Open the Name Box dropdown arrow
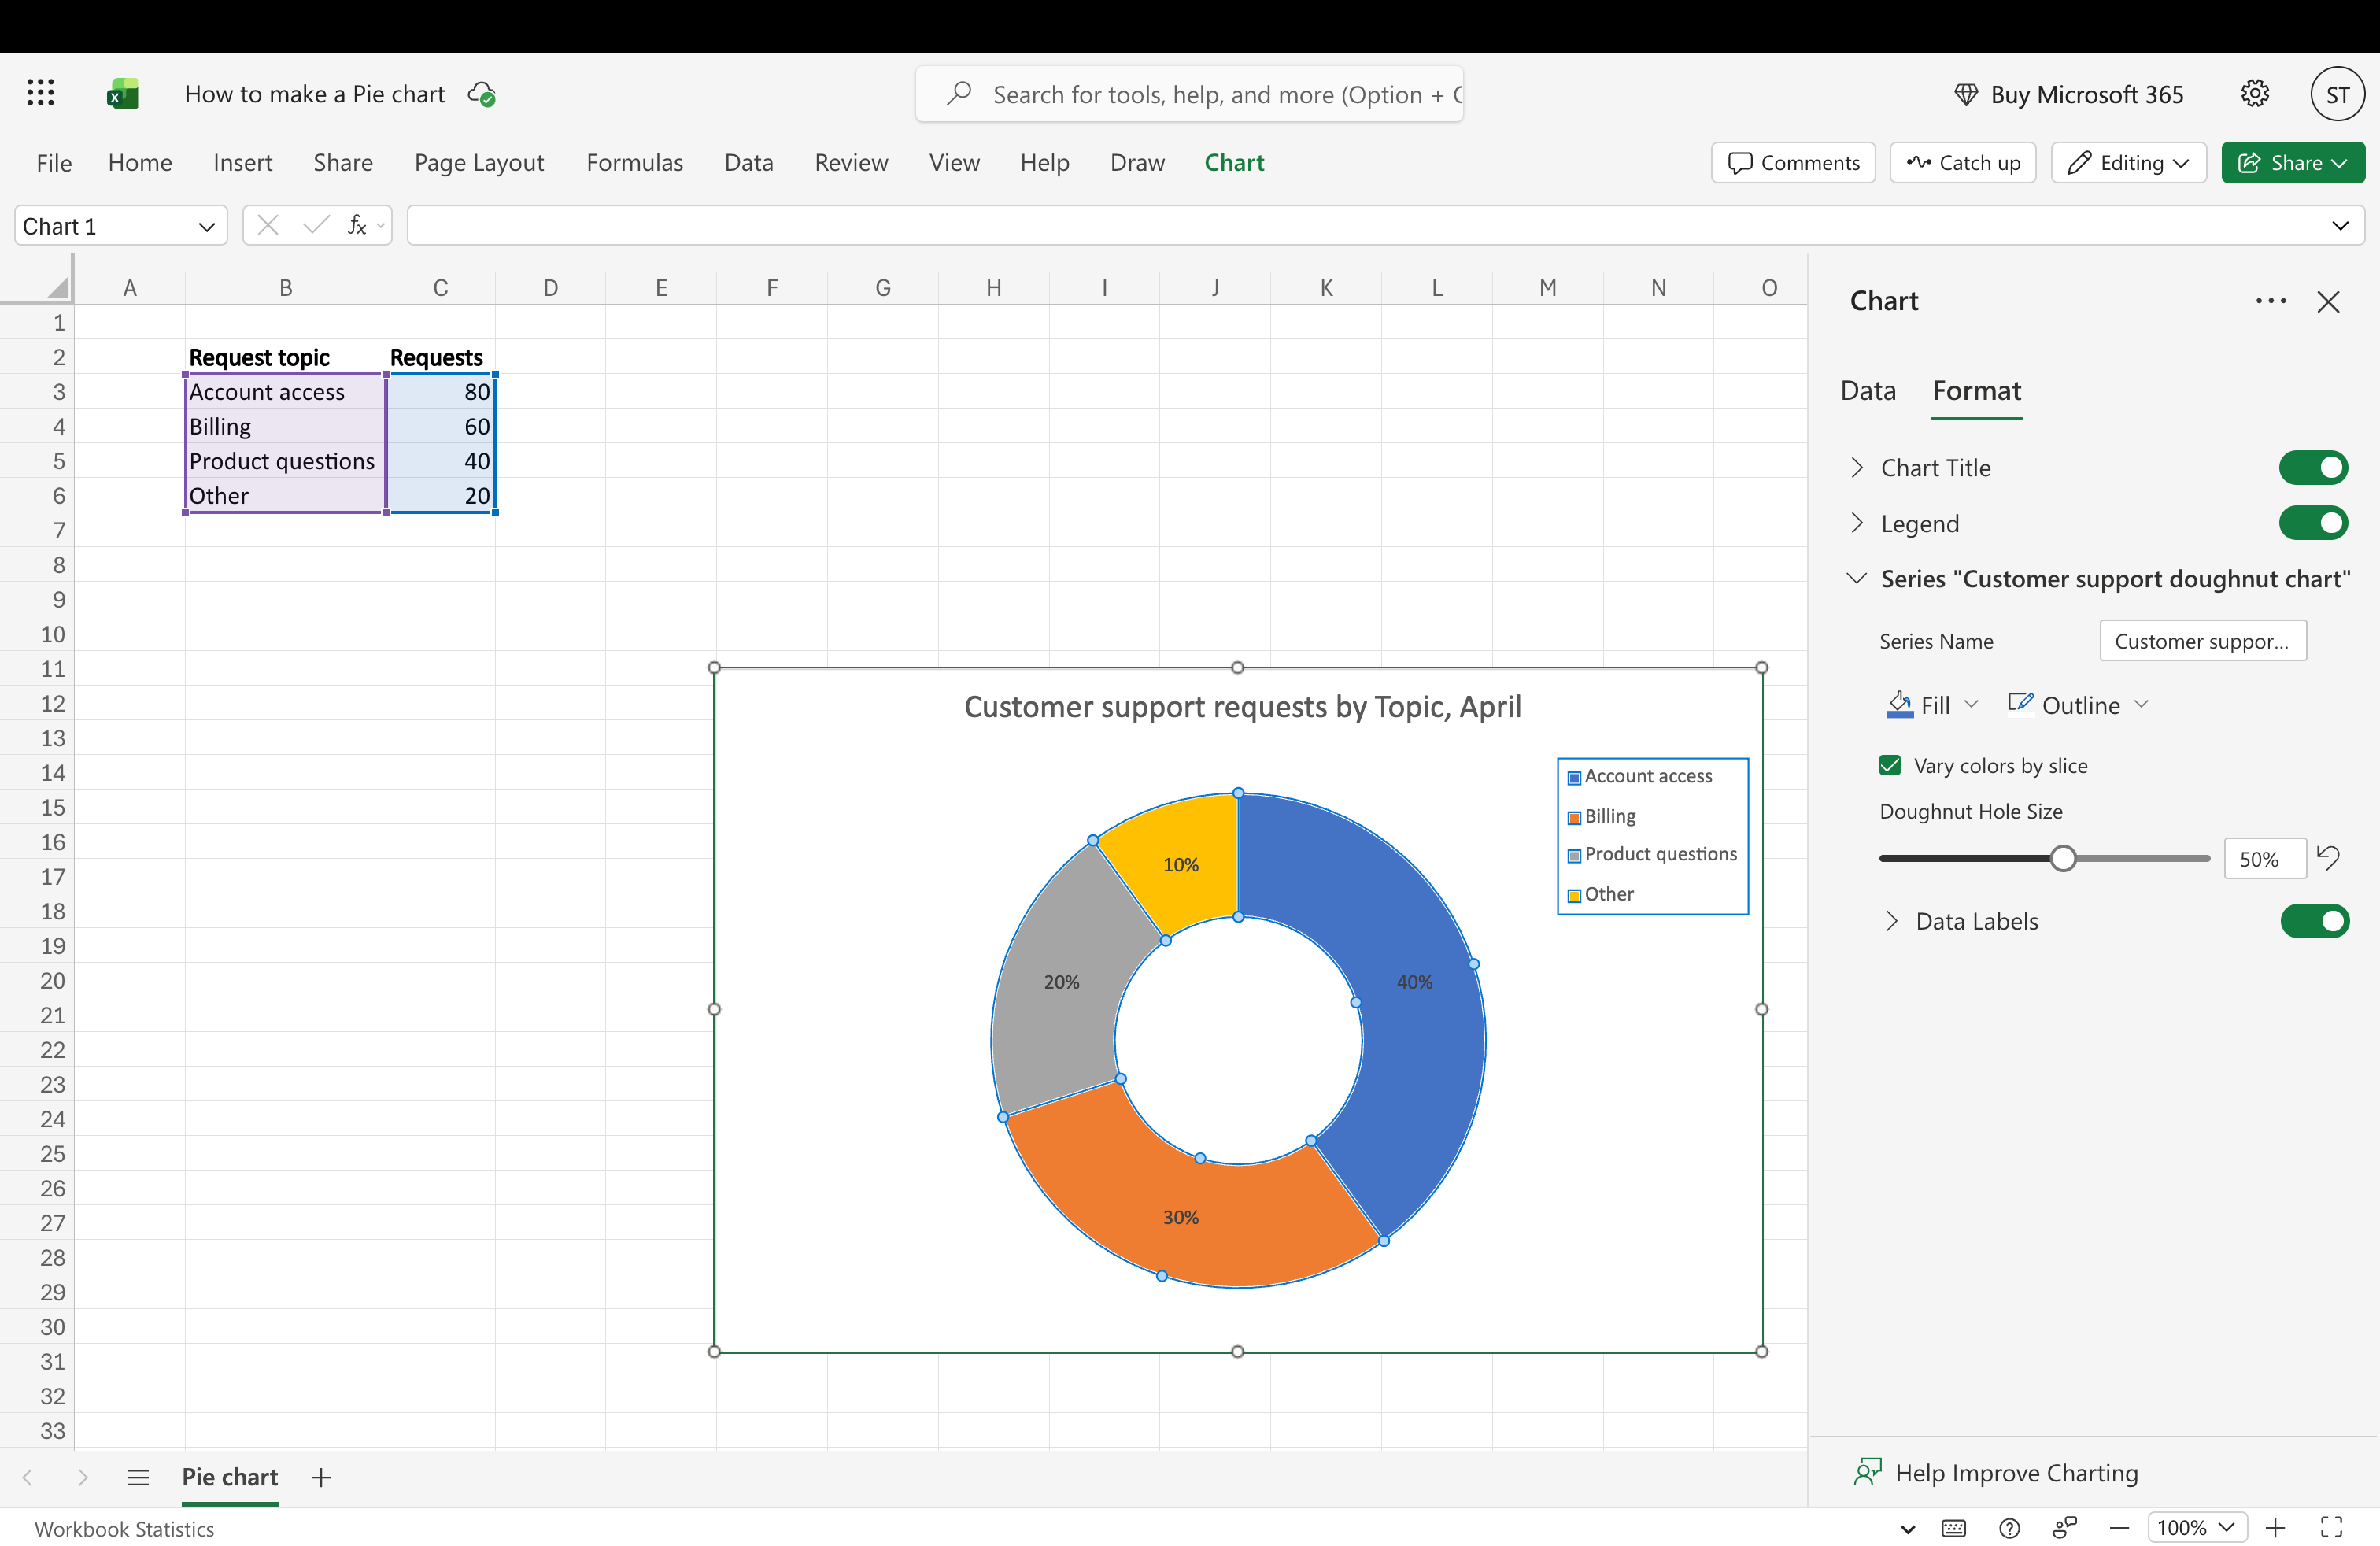The height and width of the screenshot is (1546, 2380). point(207,226)
